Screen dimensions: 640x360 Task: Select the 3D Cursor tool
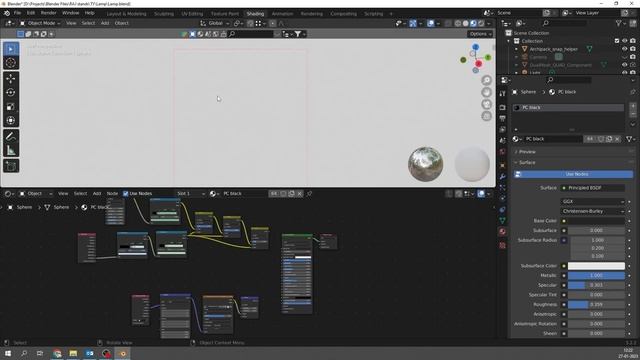(11, 63)
